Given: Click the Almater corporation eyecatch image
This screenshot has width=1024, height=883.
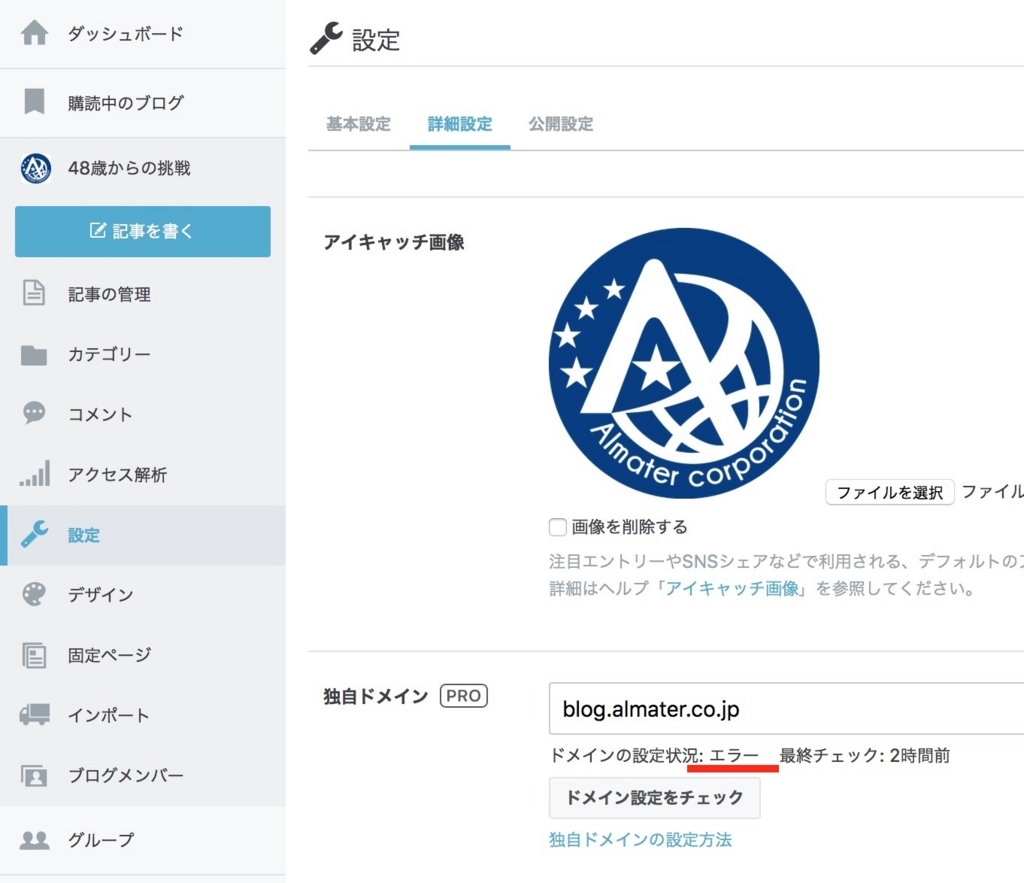Looking at the screenshot, I should (684, 363).
